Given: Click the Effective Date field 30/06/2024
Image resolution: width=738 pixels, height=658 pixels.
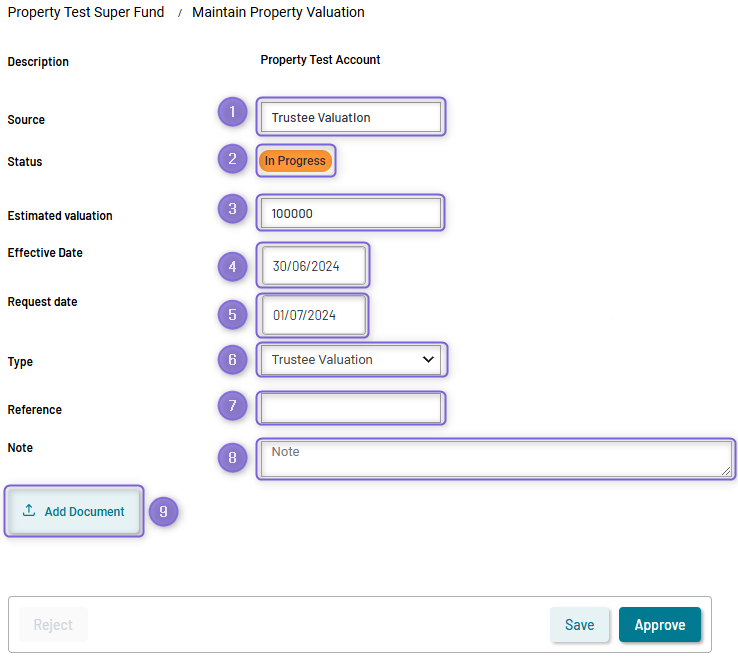Looking at the screenshot, I should 313,266.
